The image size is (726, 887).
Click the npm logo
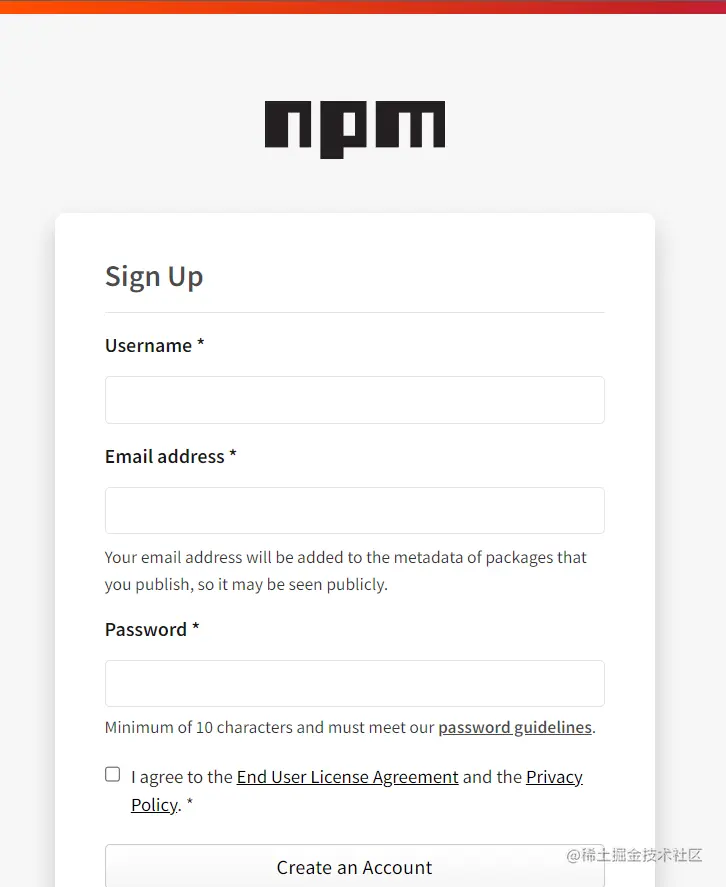click(355, 130)
